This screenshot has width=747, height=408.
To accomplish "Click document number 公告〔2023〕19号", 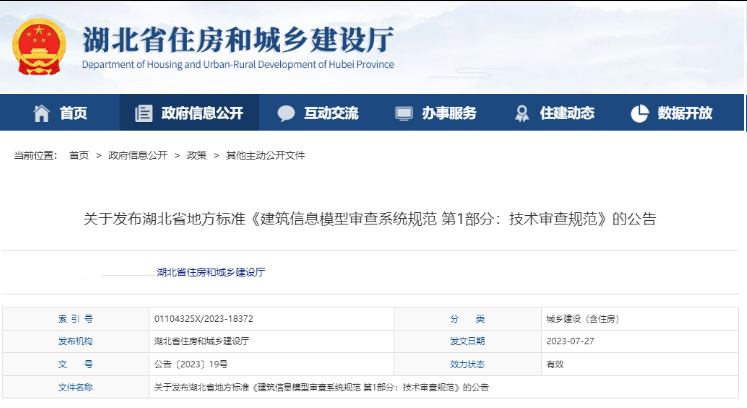I will (191, 364).
